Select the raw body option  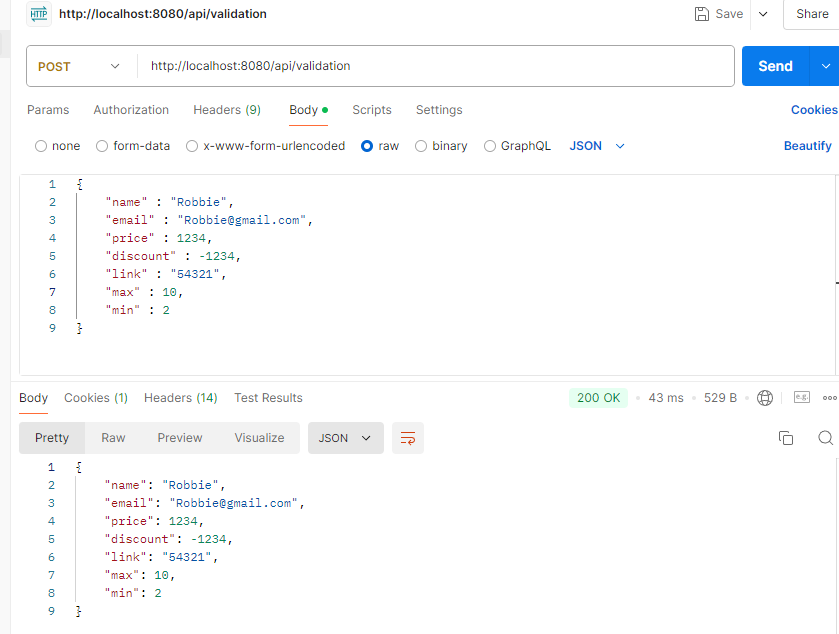pos(380,146)
